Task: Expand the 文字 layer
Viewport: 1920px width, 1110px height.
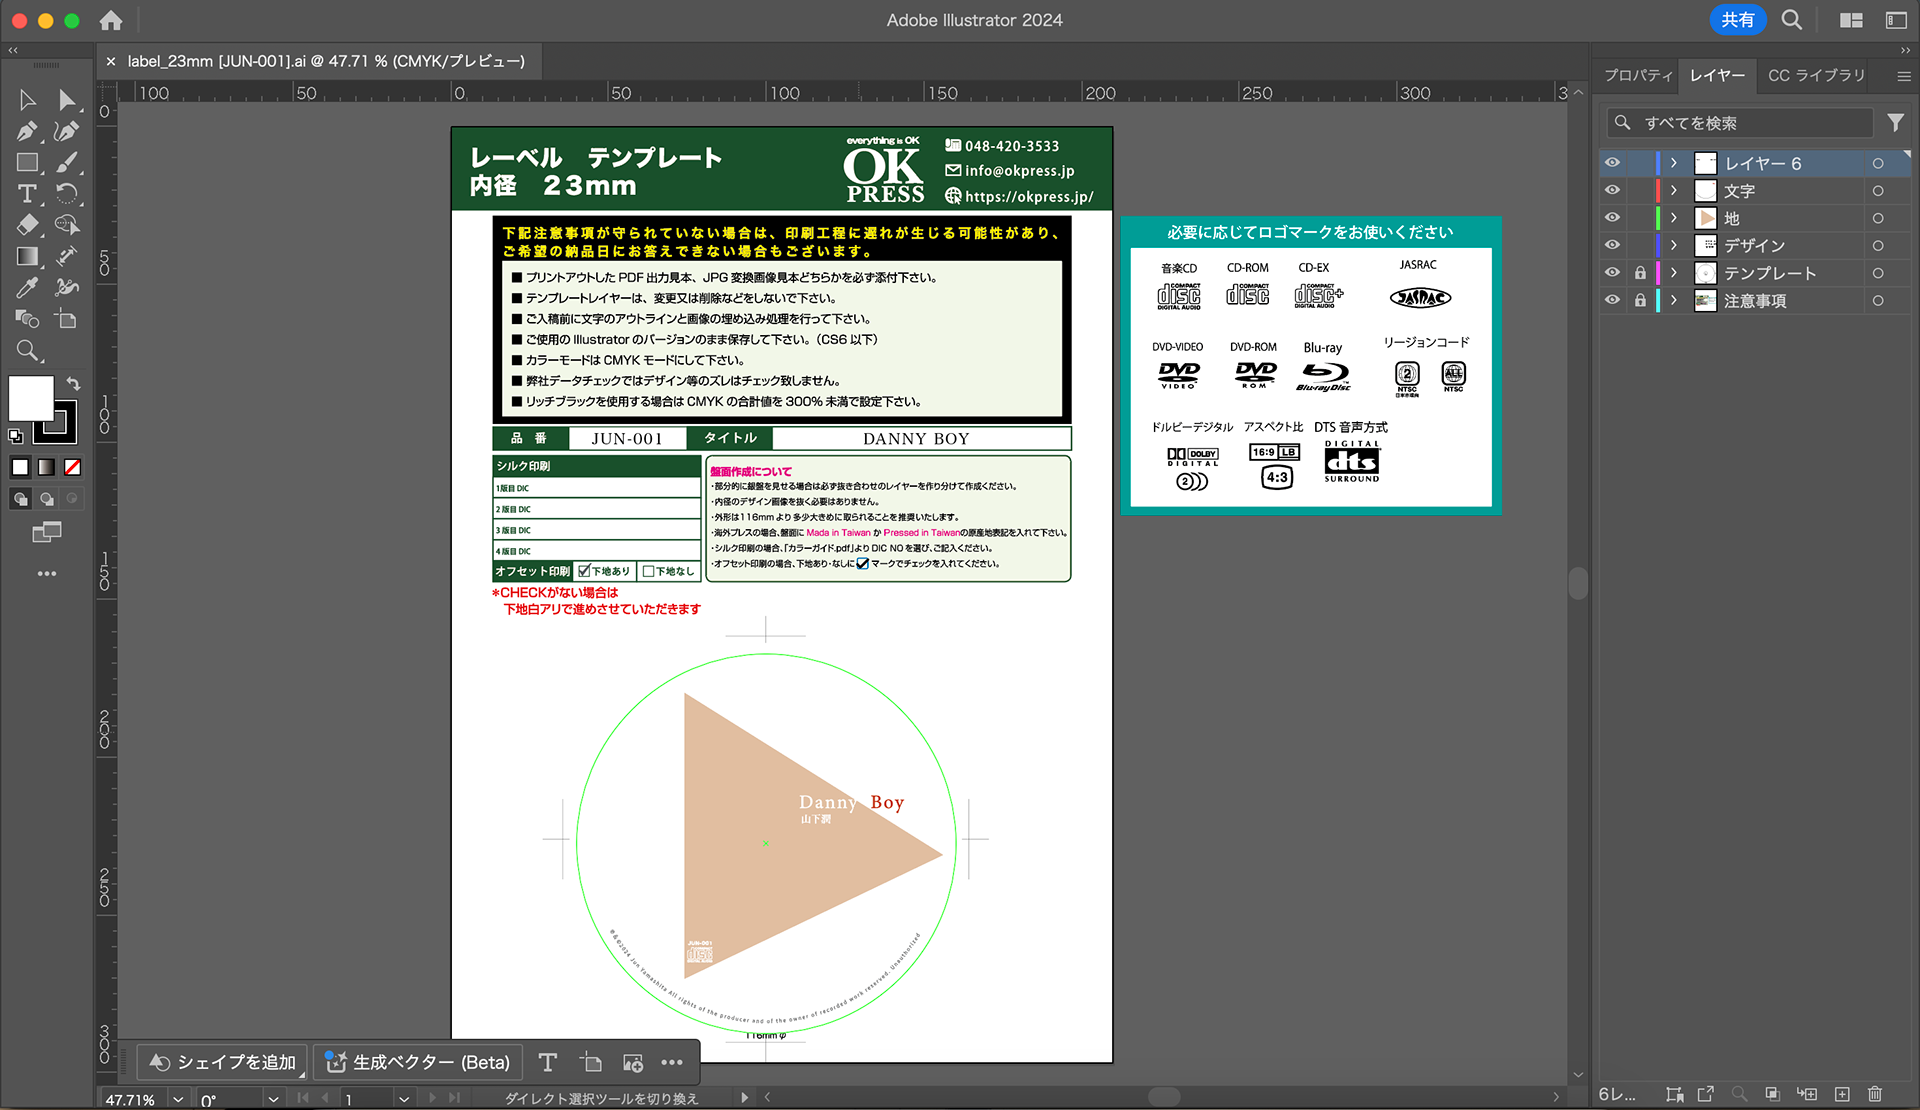Action: pos(1674,190)
